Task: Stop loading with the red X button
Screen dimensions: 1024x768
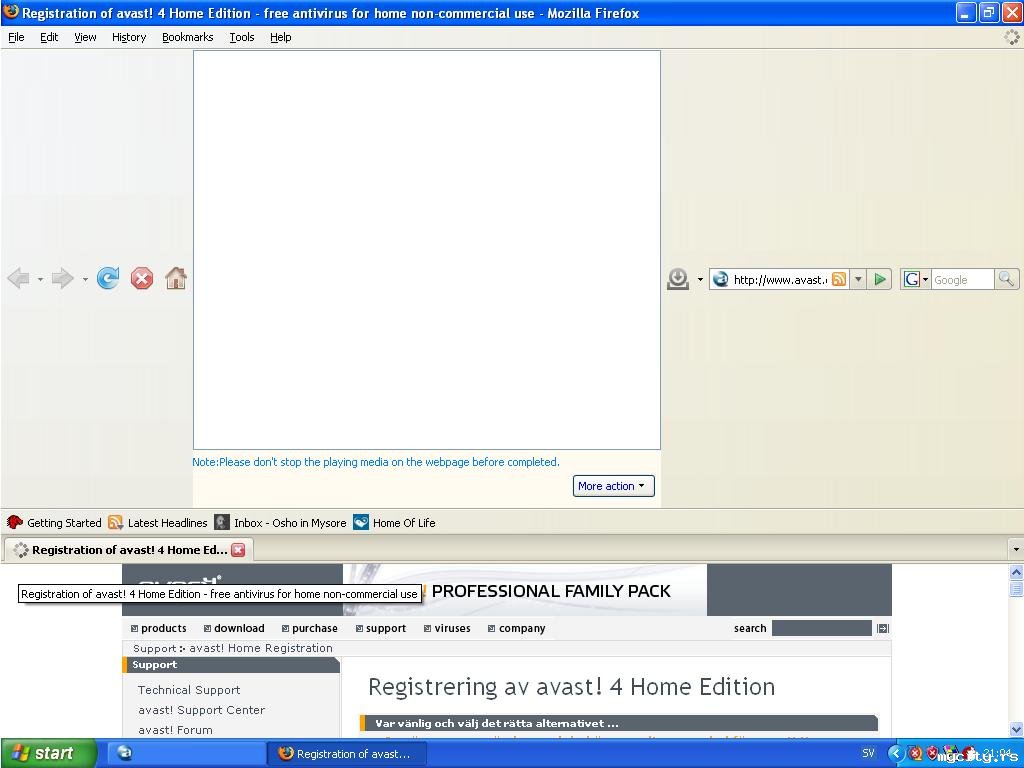Action: (142, 279)
